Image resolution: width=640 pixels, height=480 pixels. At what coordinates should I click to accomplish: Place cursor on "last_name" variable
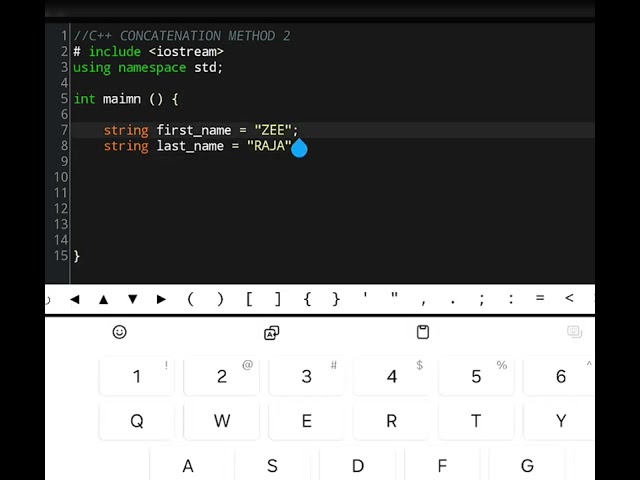(x=190, y=146)
